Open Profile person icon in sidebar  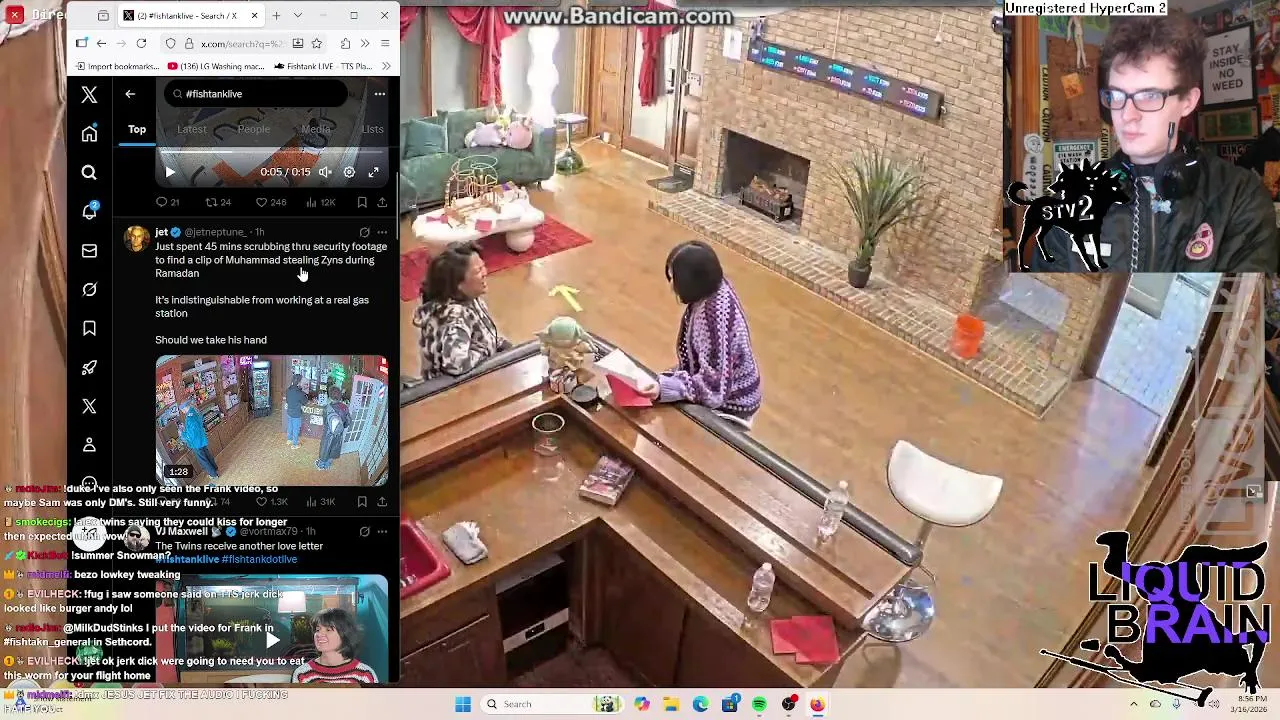tap(89, 445)
